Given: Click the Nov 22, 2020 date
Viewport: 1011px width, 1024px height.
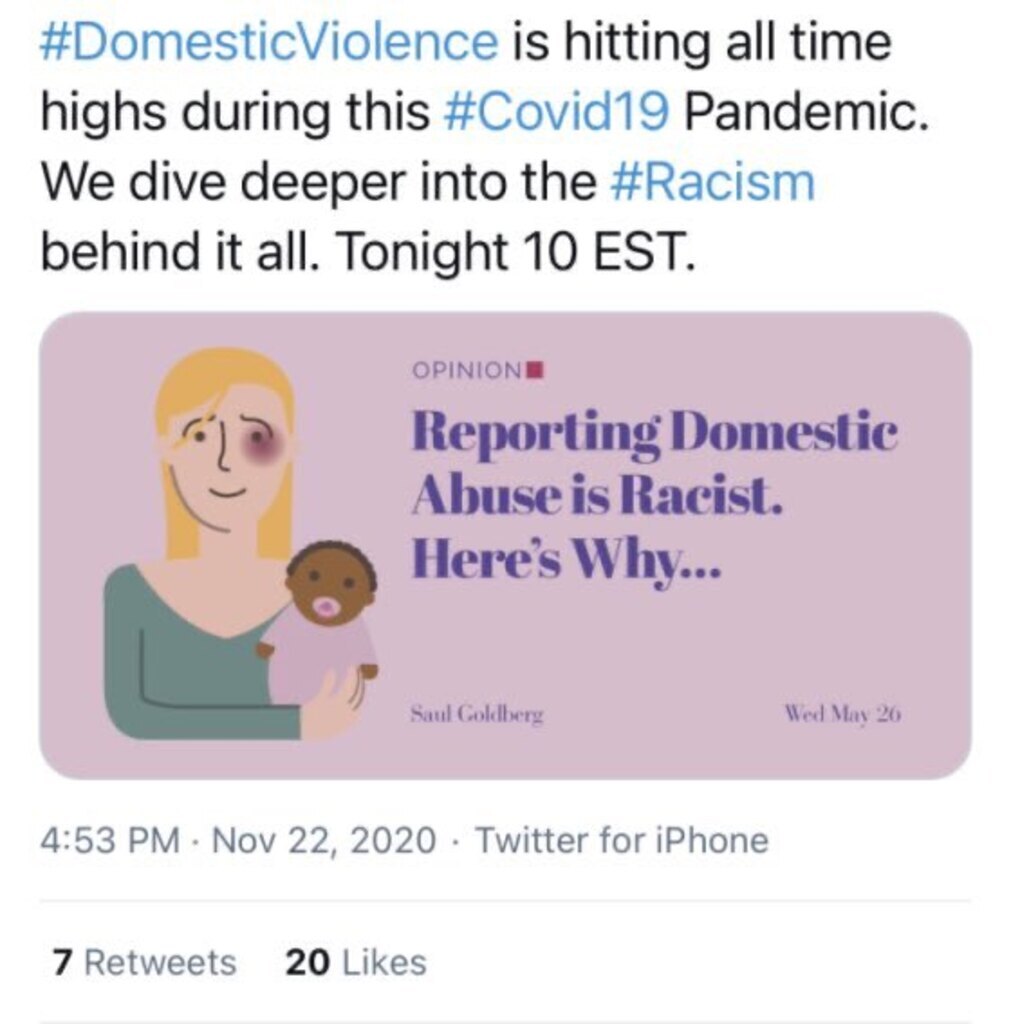Looking at the screenshot, I should pos(324,840).
